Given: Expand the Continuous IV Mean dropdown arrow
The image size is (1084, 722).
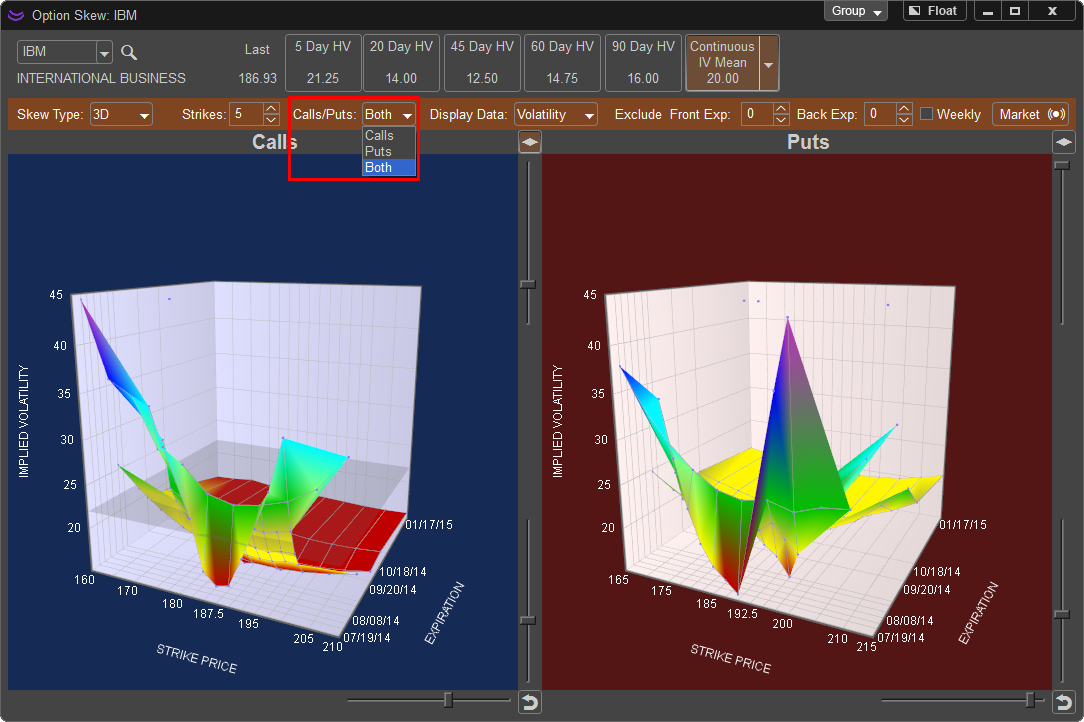Looking at the screenshot, I should click(769, 64).
